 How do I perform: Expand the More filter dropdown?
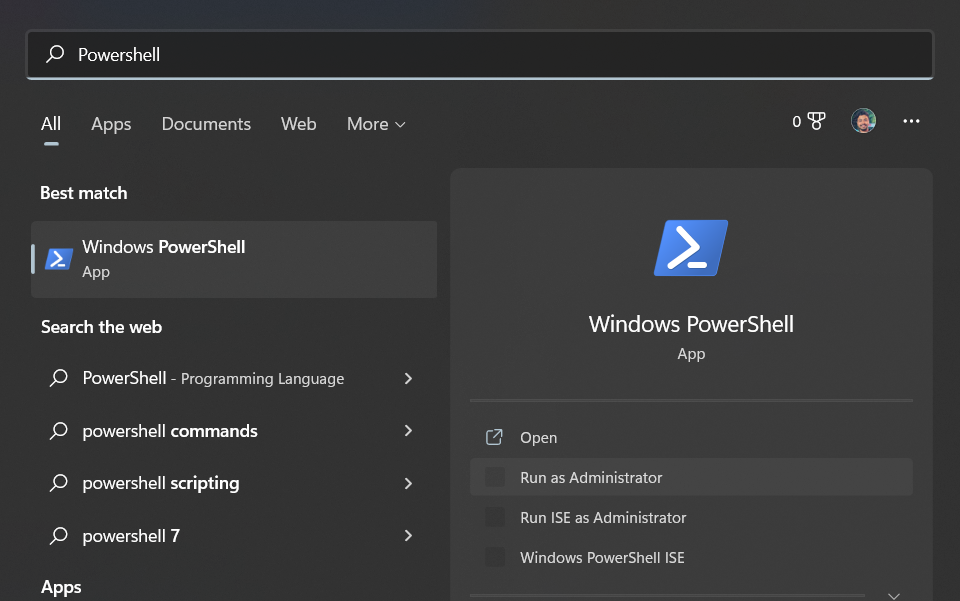tap(376, 124)
